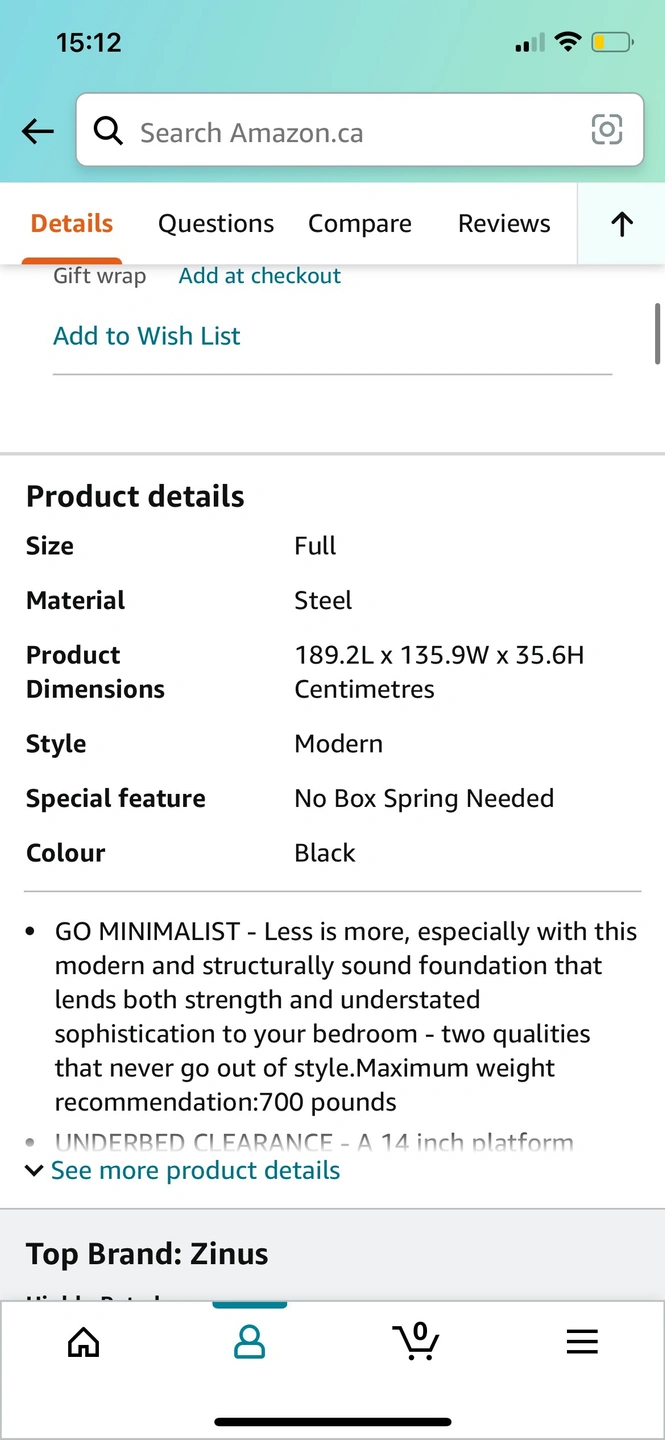
Task: Check the battery status icon
Action: 611,43
